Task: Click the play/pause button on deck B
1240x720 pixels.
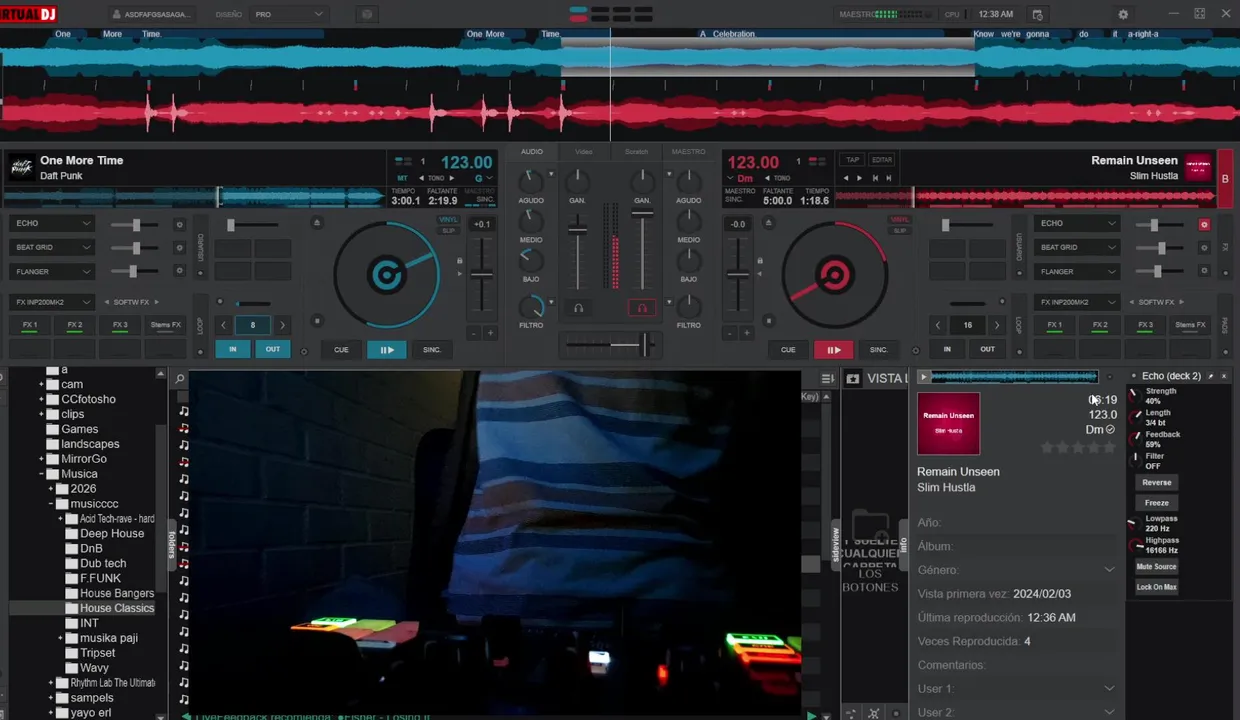Action: (x=833, y=350)
